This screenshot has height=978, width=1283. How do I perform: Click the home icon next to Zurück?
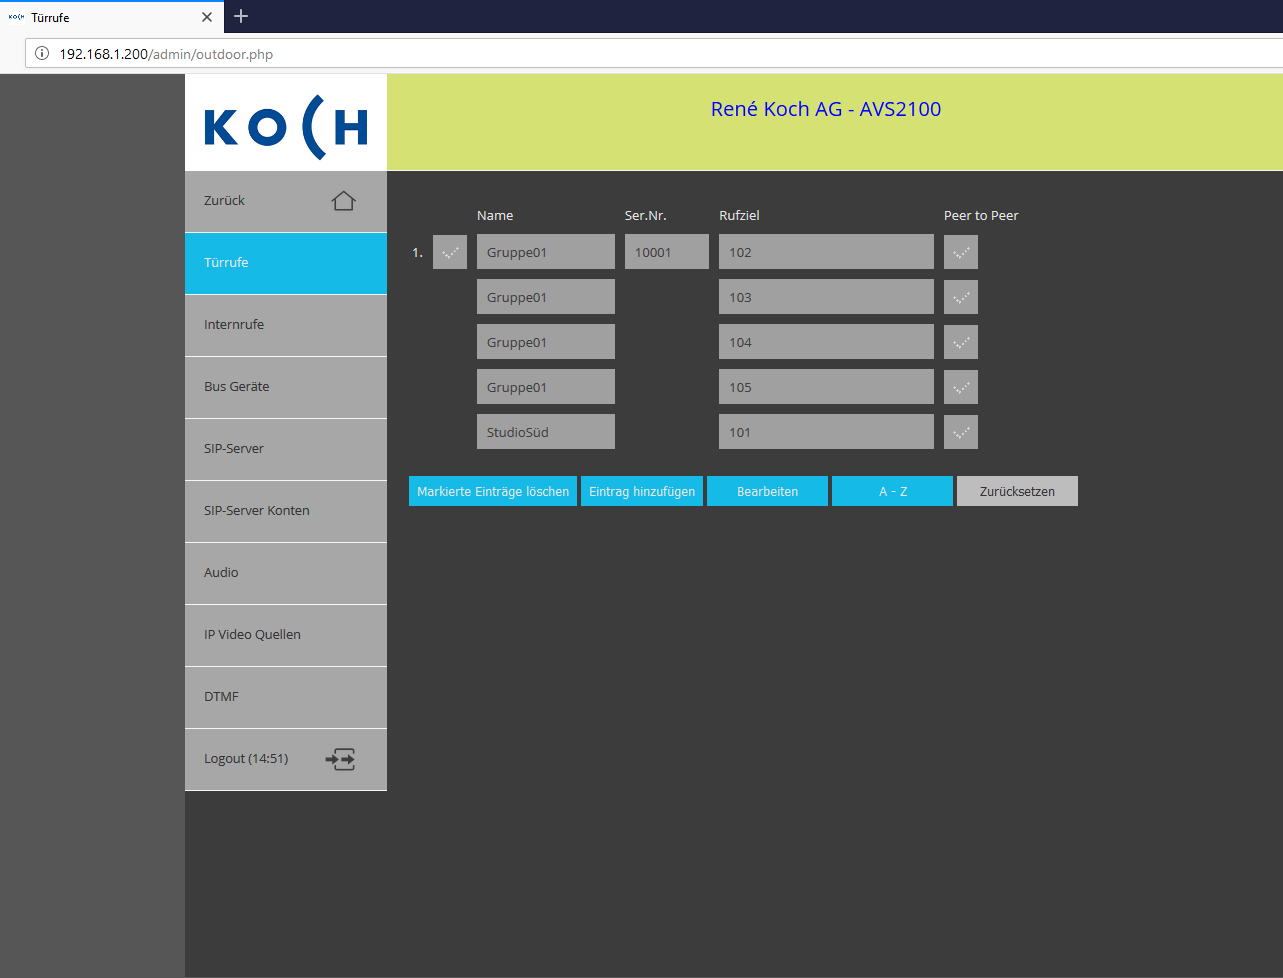tap(343, 201)
